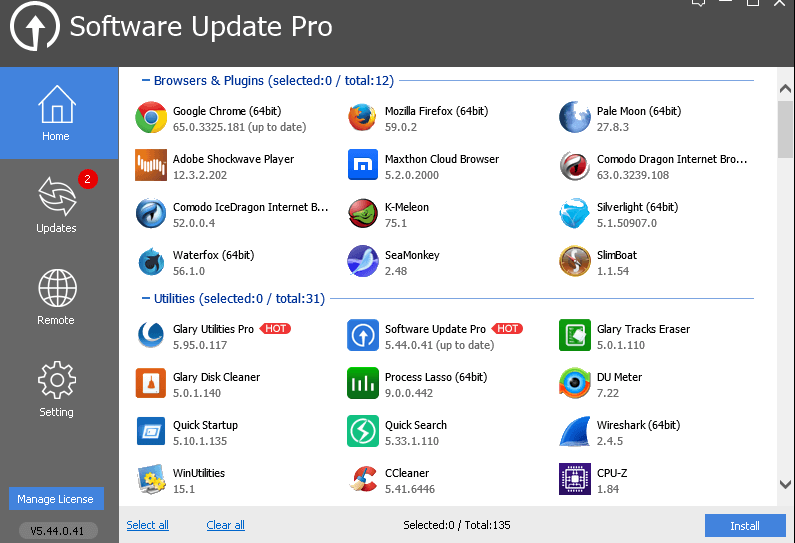This screenshot has width=795, height=543.
Task: Select the Mozilla Firefox icon
Action: click(362, 118)
